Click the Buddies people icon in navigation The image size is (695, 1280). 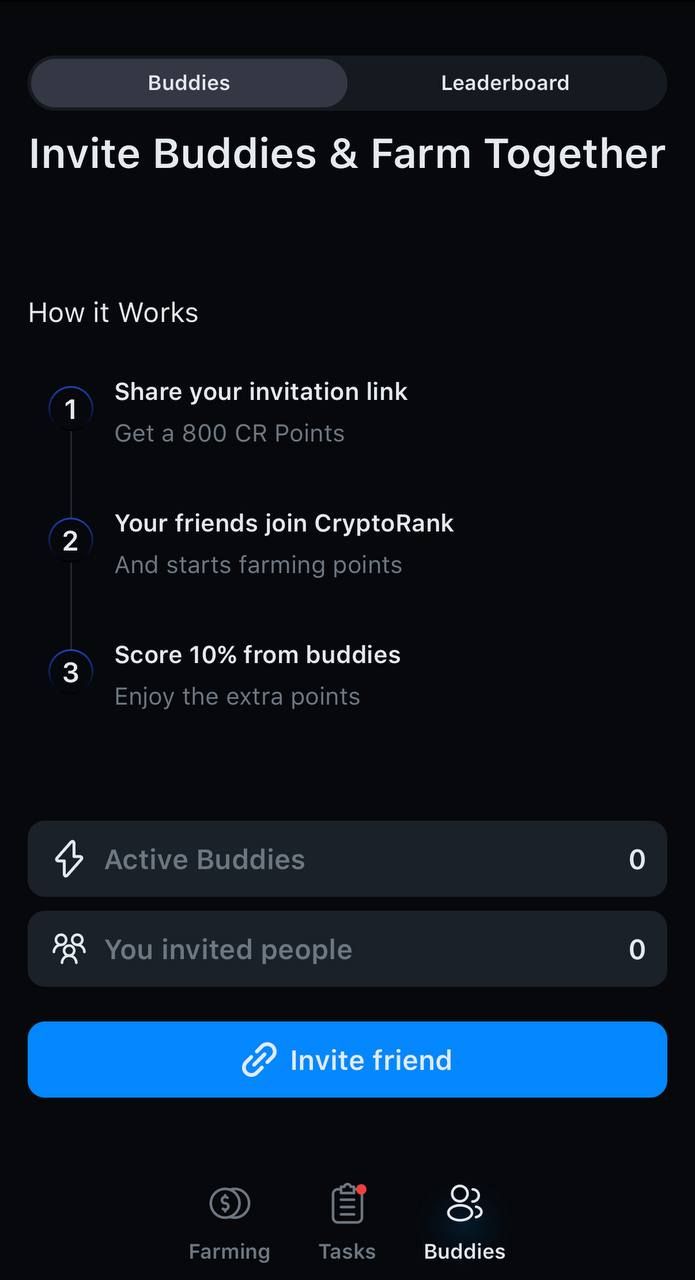[464, 1203]
